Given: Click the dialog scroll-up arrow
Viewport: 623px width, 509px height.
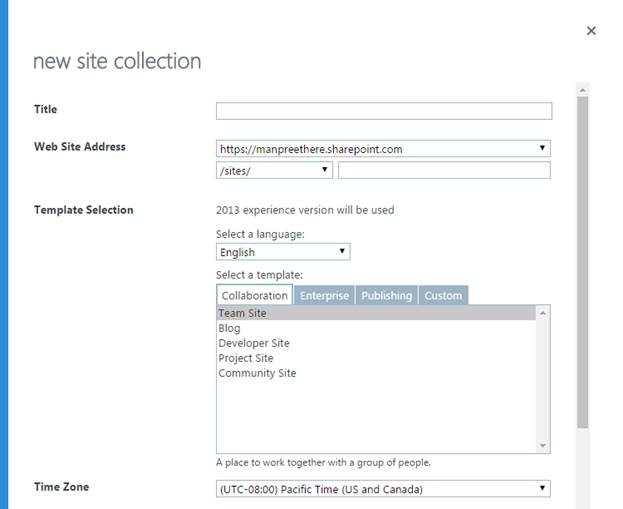Looking at the screenshot, I should pyautogui.click(x=582, y=89).
